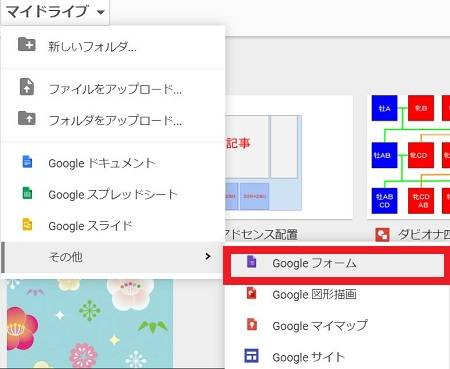The image size is (450, 369).
Task: Click the file upload icon
Action: tap(27, 87)
